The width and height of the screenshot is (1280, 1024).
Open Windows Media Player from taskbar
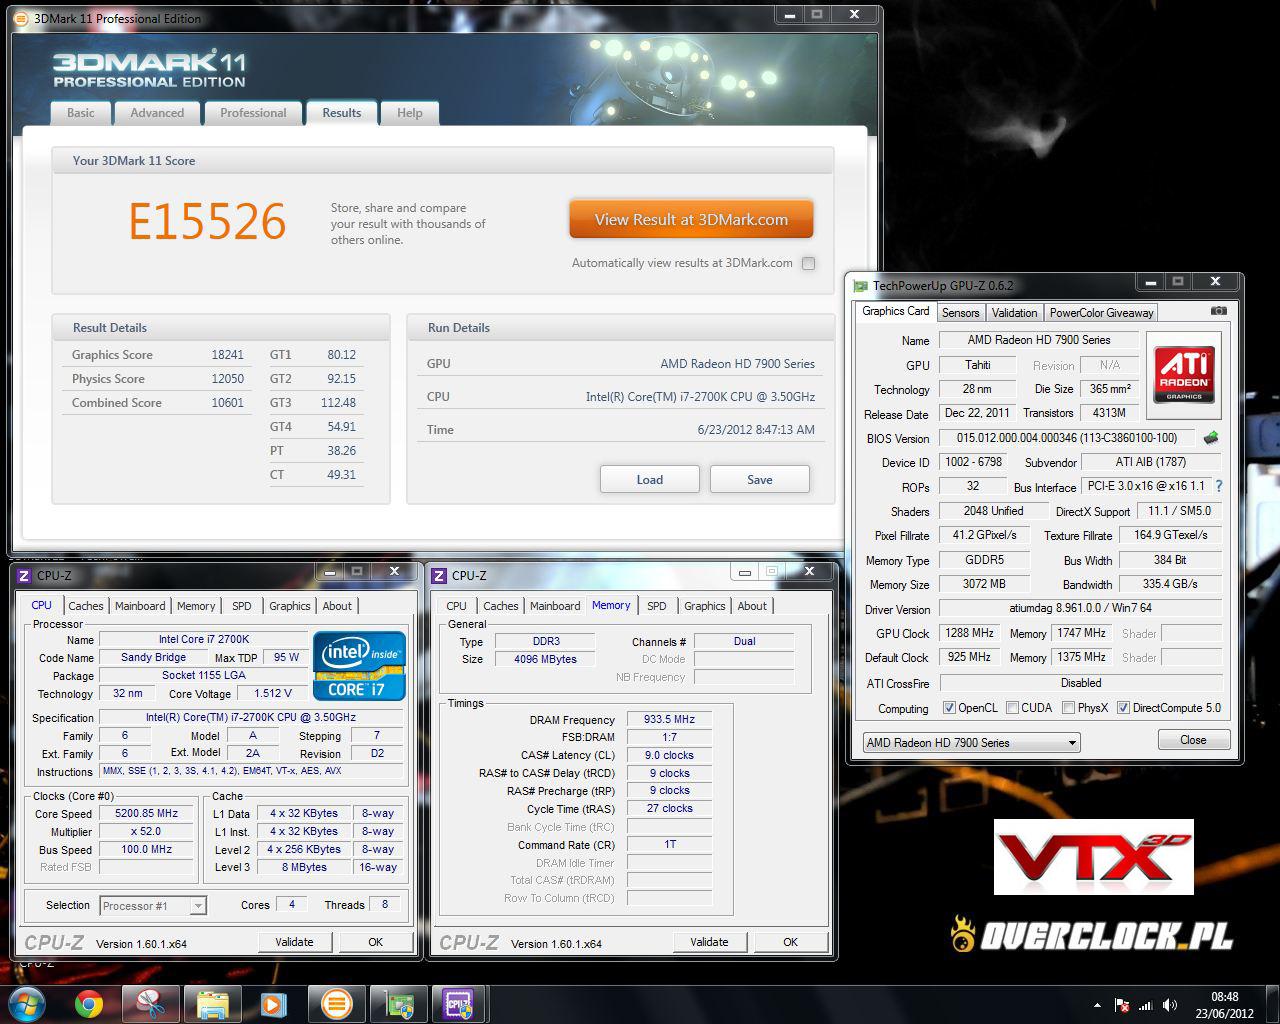click(x=272, y=1004)
